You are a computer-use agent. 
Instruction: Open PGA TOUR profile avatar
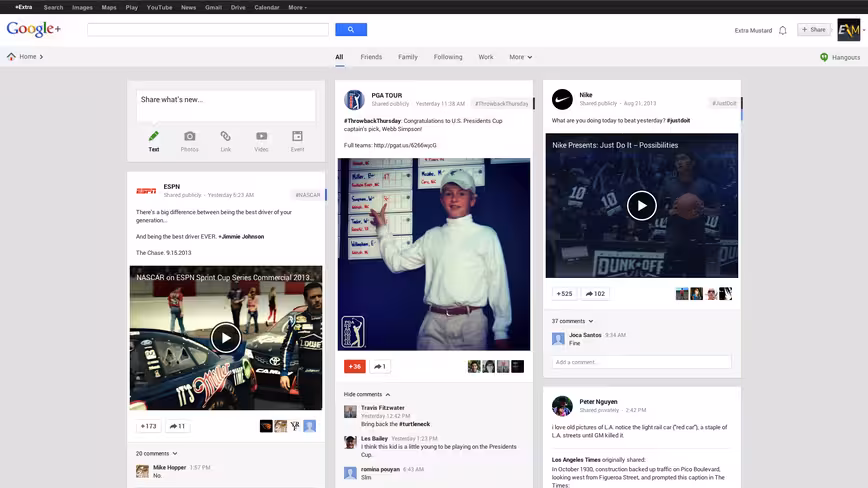tap(354, 100)
